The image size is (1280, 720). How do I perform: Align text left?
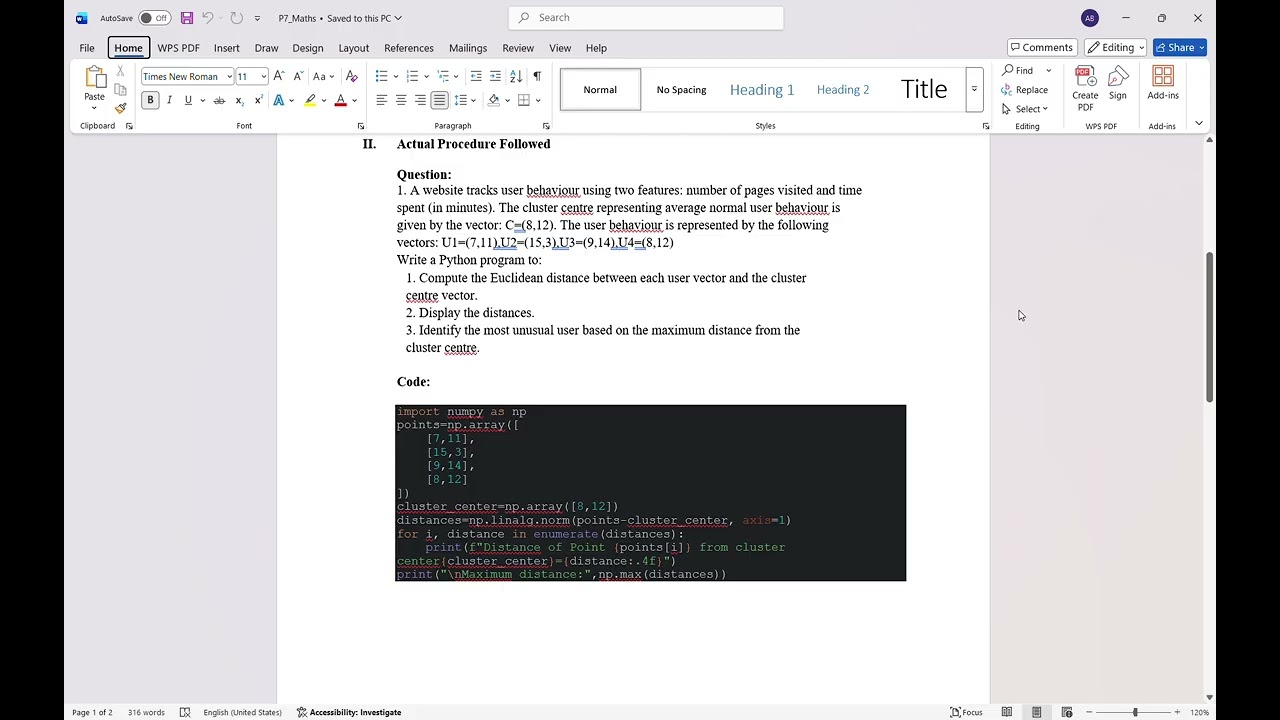[x=381, y=100]
